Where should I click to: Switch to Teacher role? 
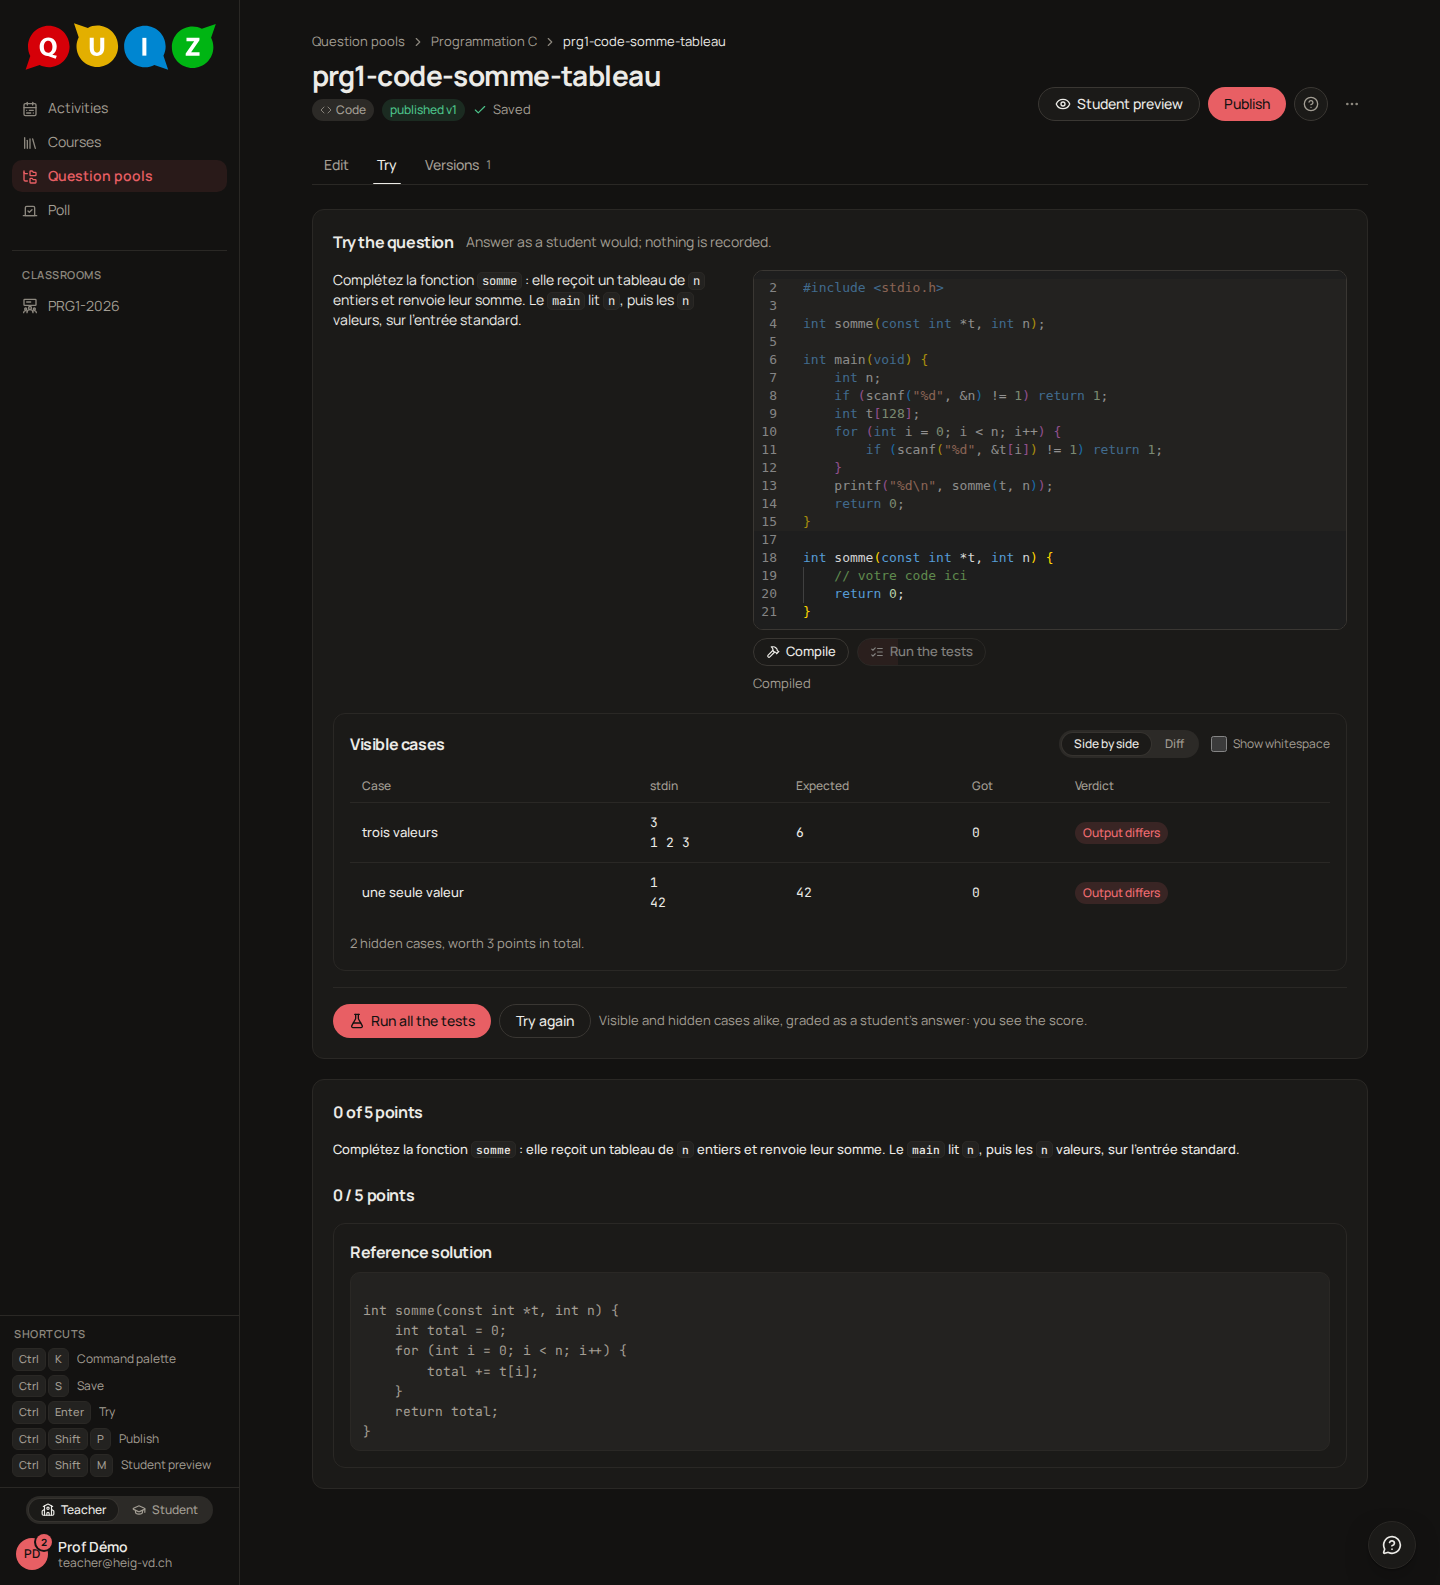coord(74,1510)
